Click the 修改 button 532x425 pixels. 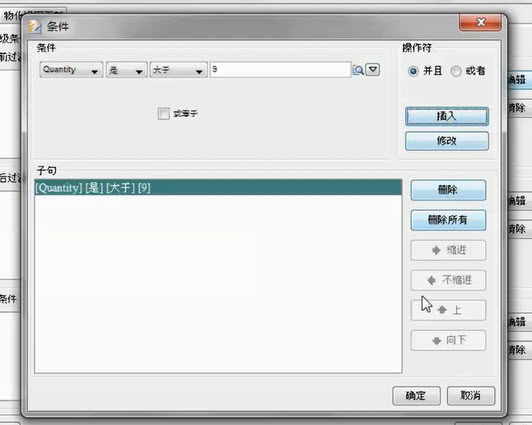(x=447, y=141)
